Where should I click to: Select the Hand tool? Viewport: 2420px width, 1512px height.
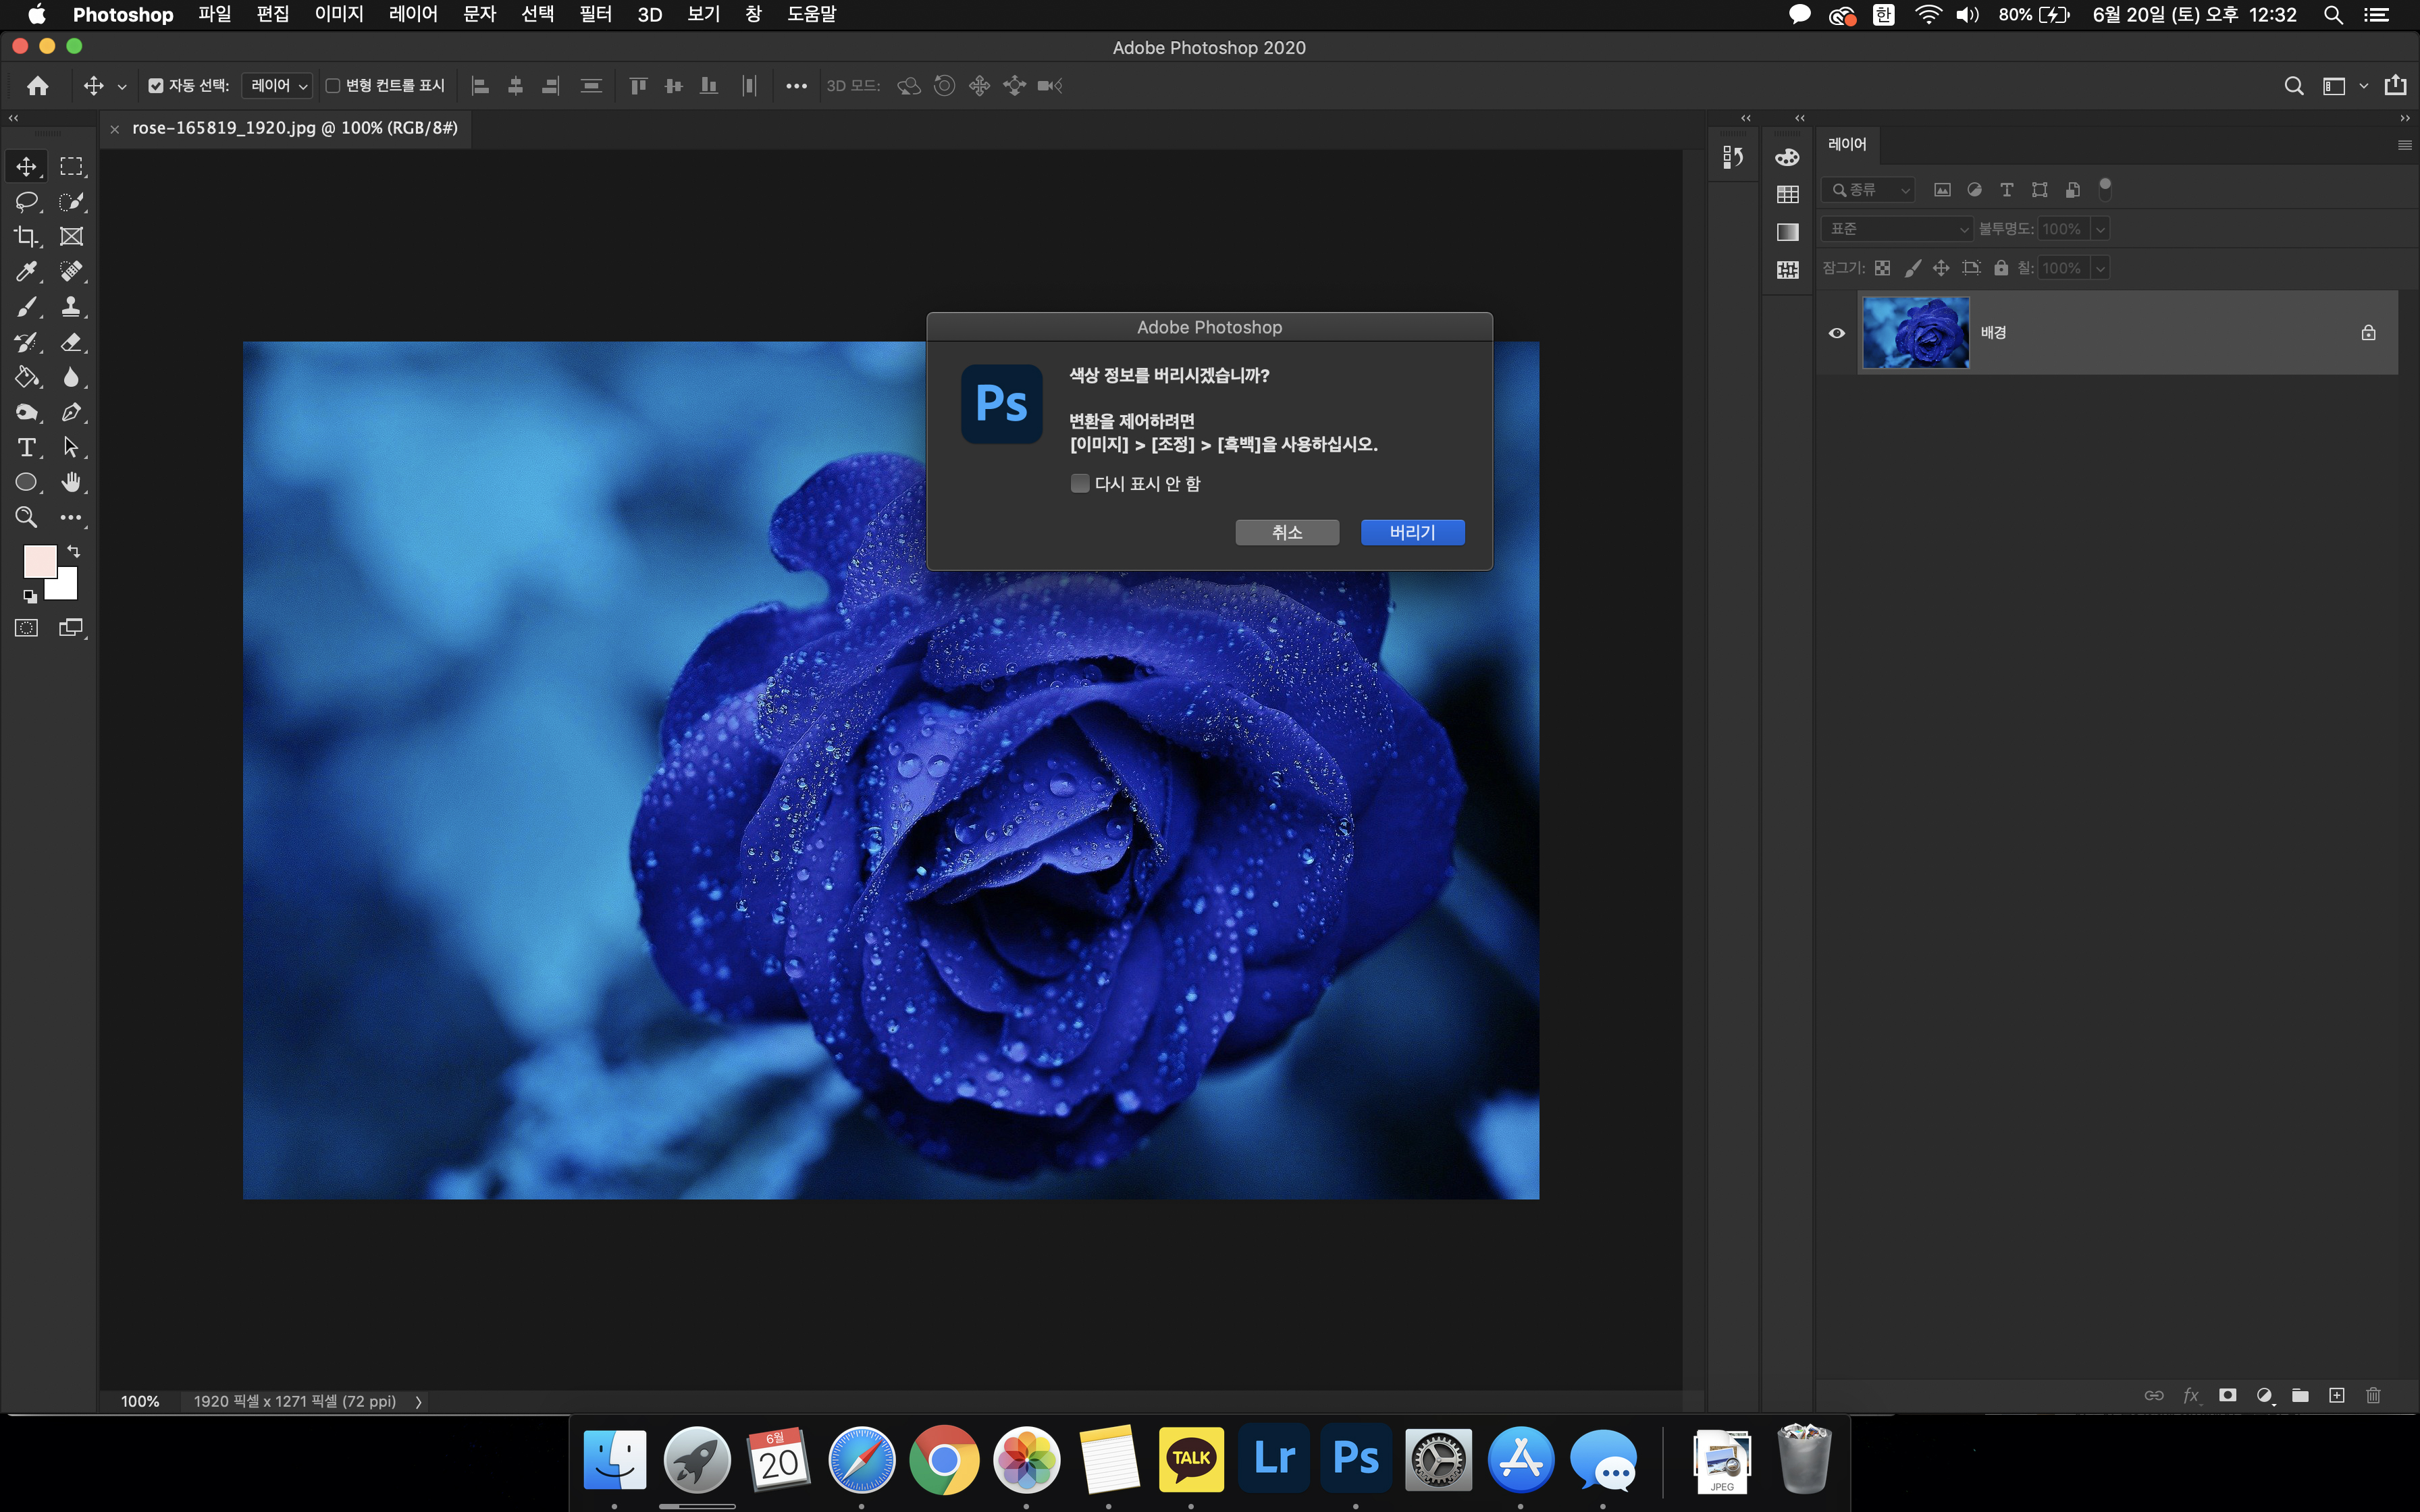[71, 482]
